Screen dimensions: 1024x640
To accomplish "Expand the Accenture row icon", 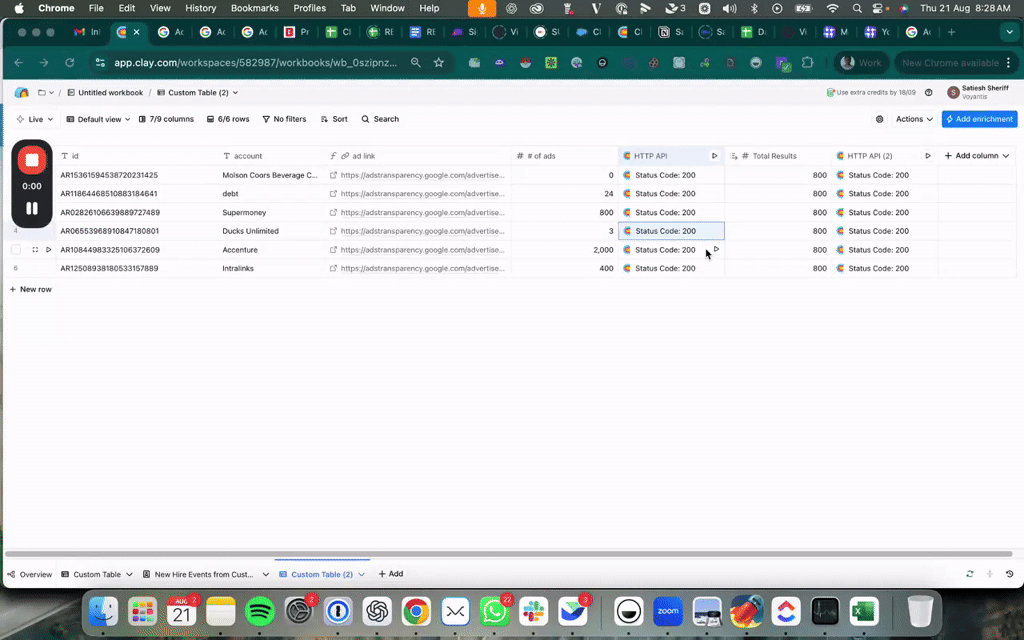I will [35, 250].
